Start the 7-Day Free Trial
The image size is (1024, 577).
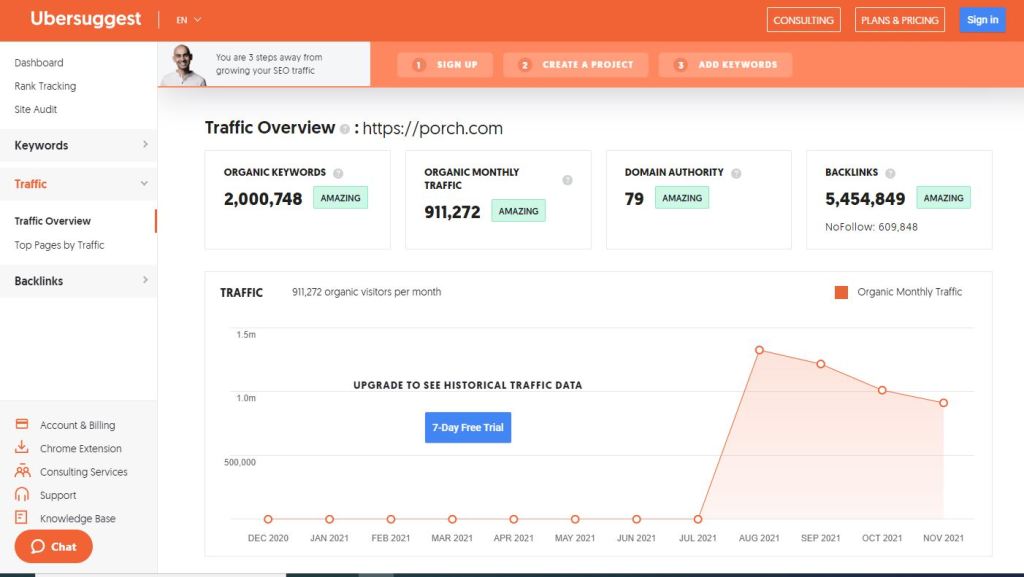[467, 427]
